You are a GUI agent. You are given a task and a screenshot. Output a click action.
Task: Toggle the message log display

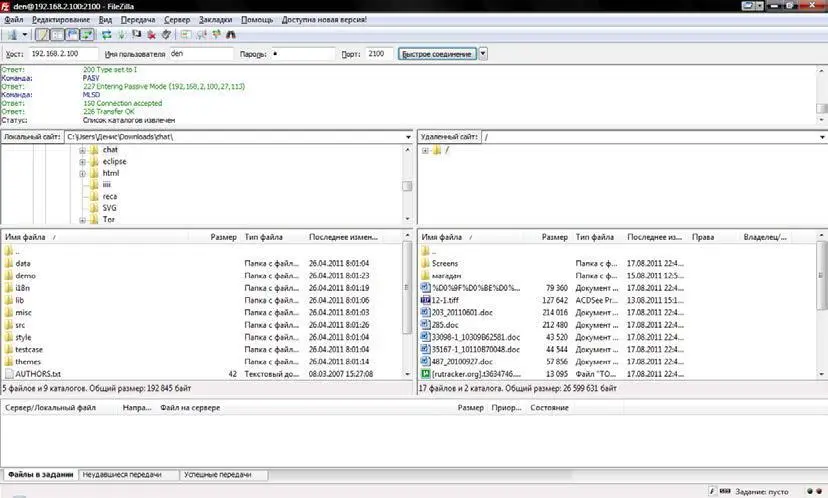click(42, 35)
